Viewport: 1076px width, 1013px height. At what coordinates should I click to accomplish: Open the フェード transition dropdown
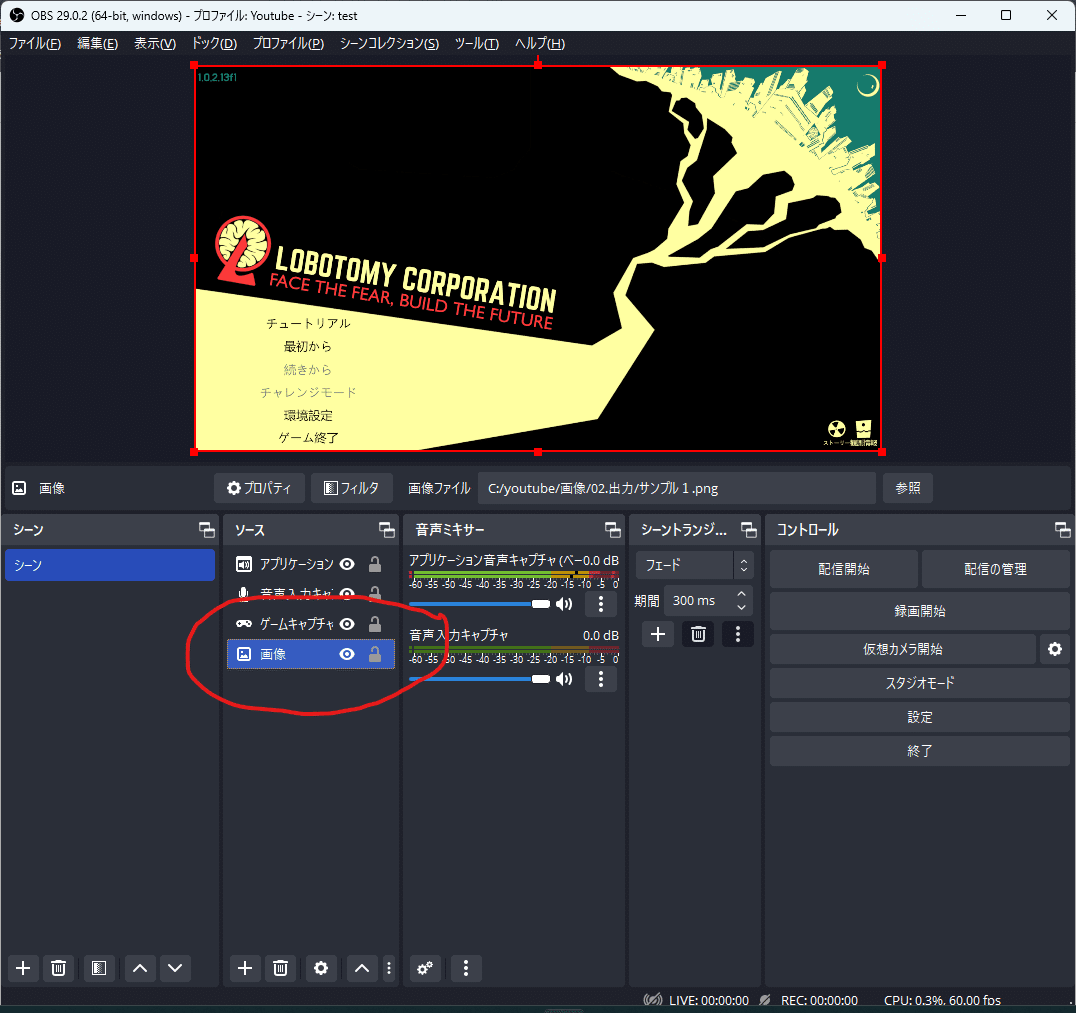[x=694, y=566]
